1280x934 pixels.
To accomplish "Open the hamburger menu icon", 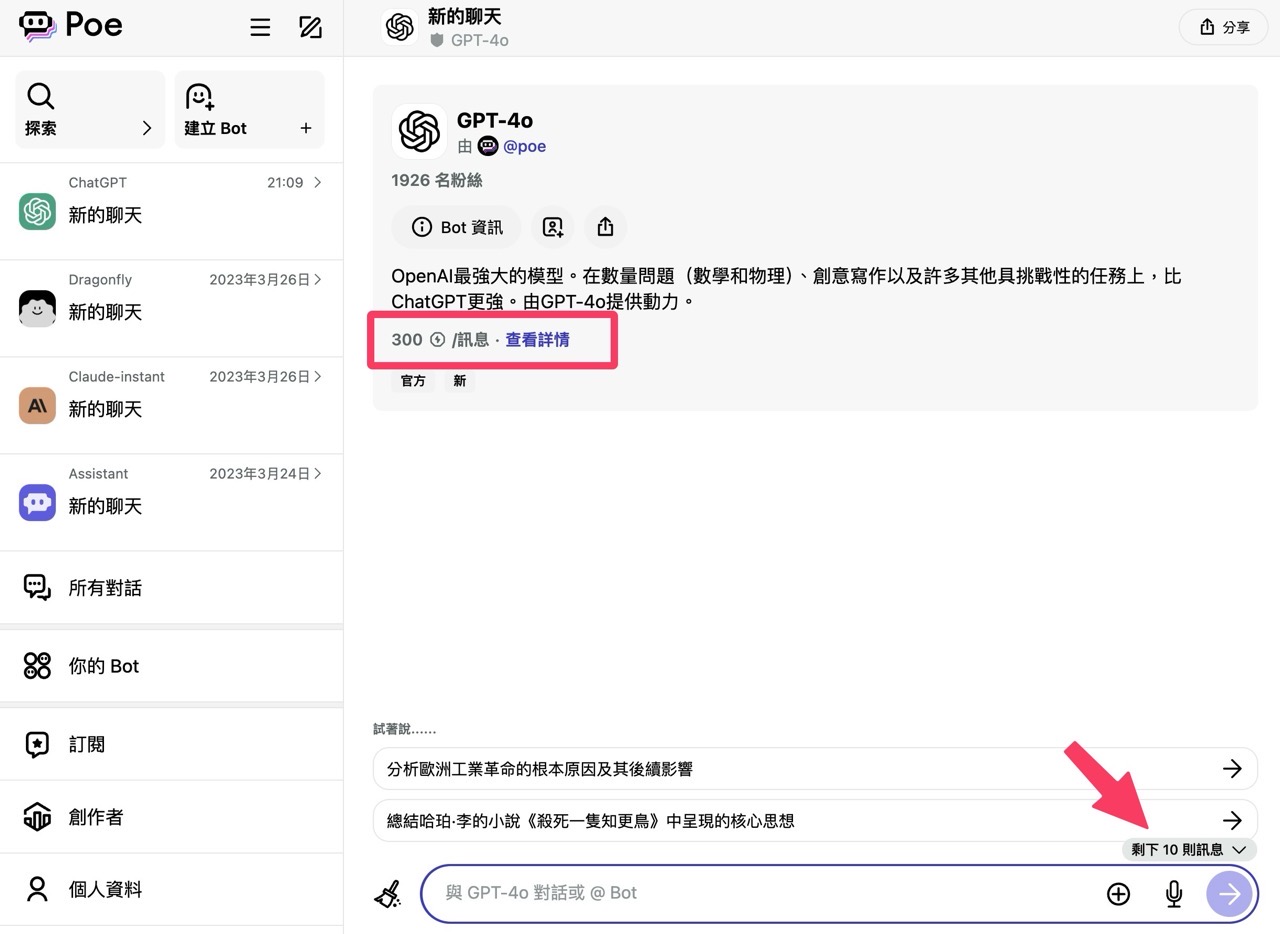I will (x=260, y=27).
